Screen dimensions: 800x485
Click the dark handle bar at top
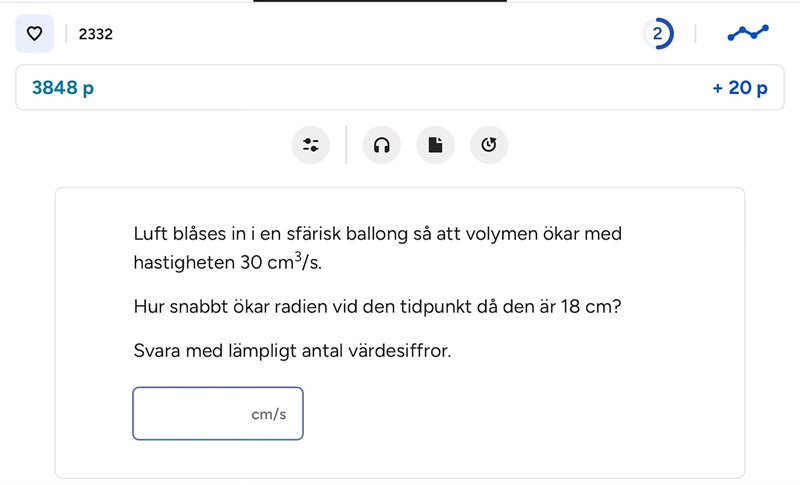coord(400,2)
